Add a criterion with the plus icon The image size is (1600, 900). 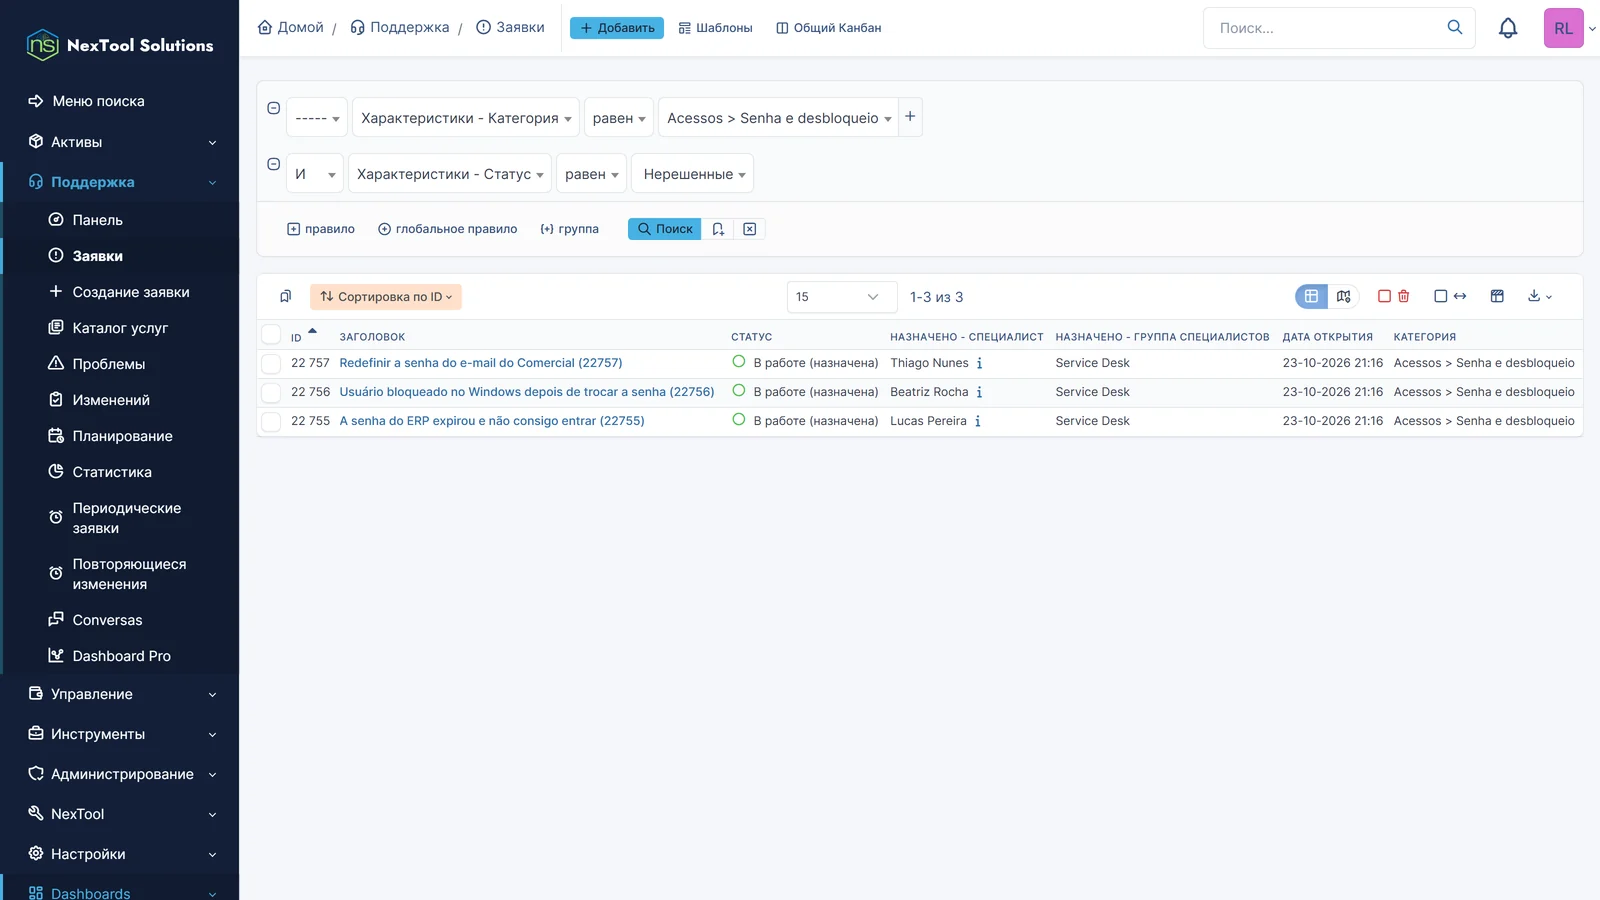[x=910, y=117]
